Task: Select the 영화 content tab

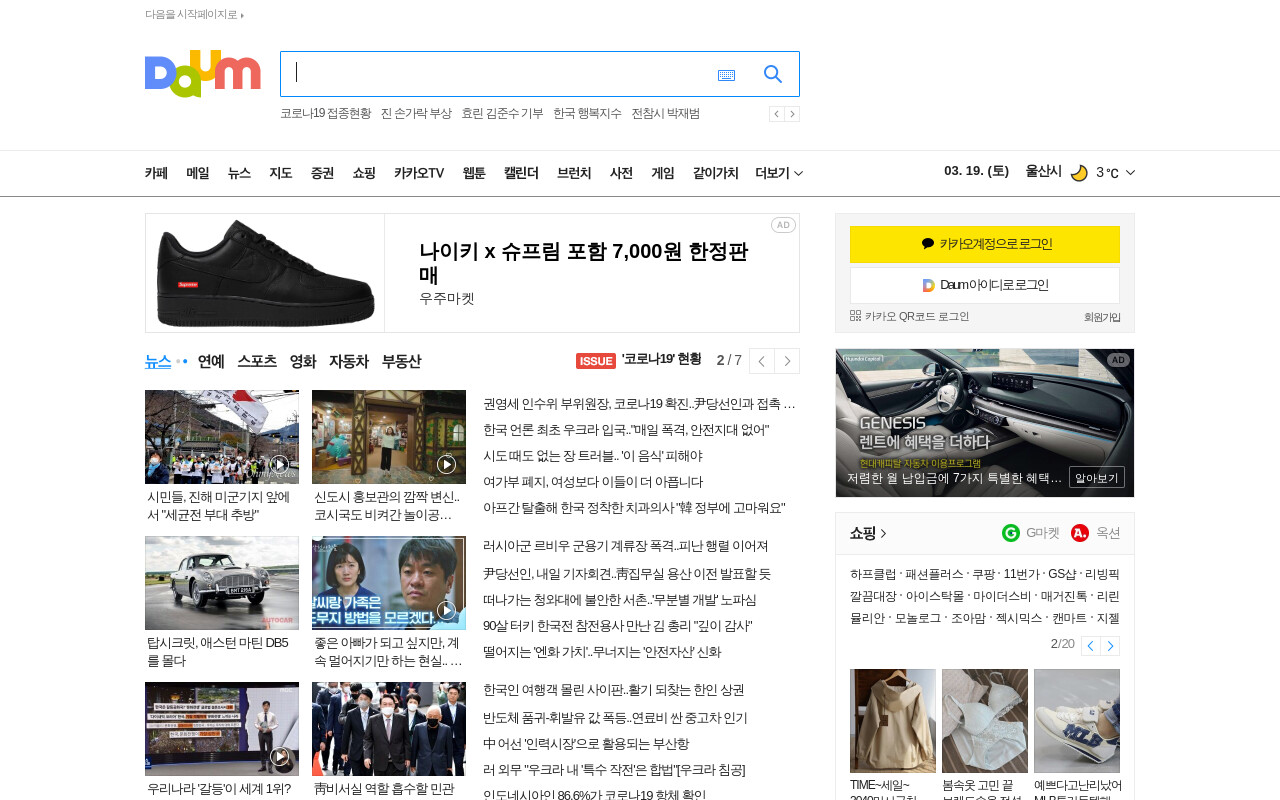Action: coord(303,361)
